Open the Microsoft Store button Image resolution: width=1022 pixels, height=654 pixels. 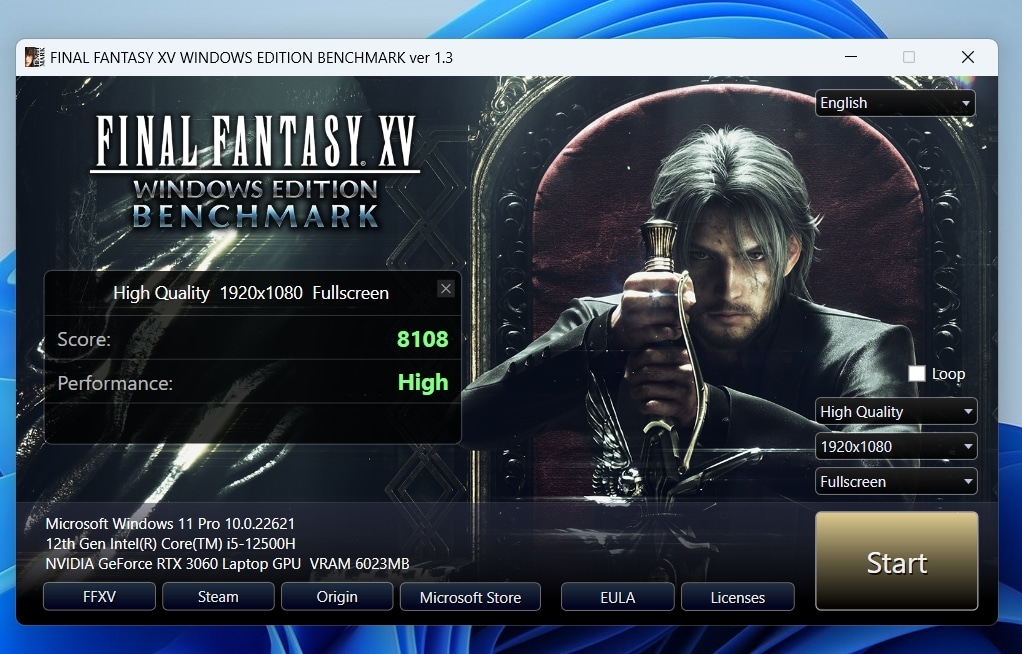coord(470,598)
